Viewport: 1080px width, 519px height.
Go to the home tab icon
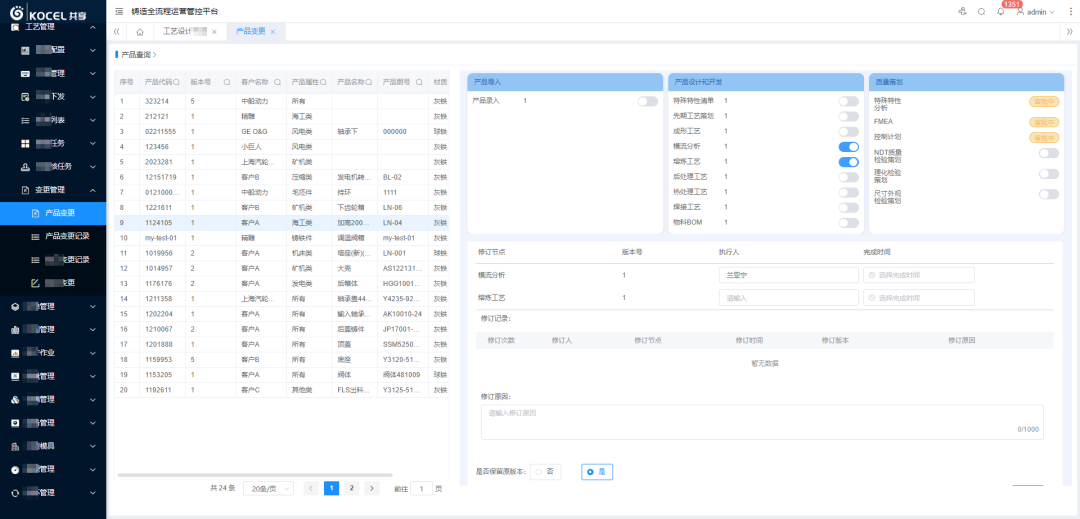click(x=140, y=32)
